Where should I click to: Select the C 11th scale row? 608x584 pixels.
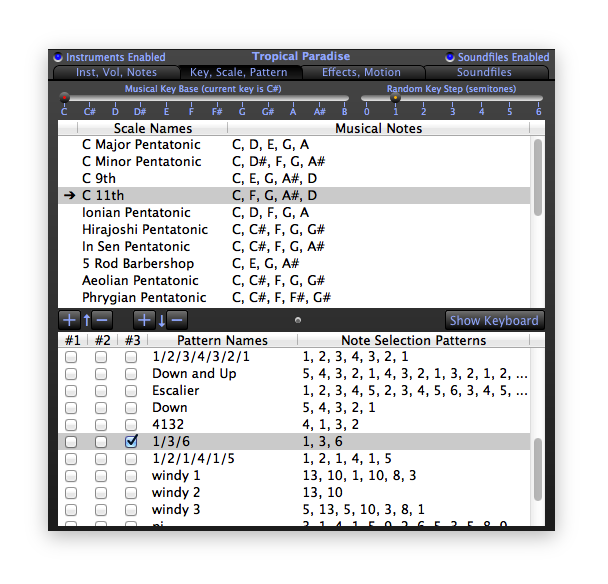(294, 195)
